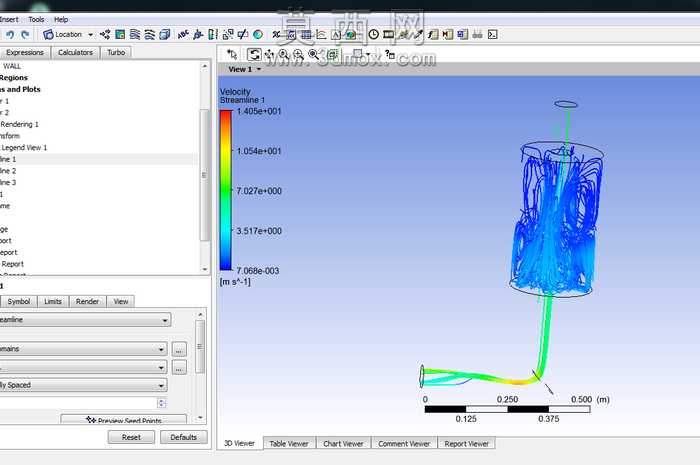This screenshot has width=700, height=465.
Task: Insert a Table from toolbar
Action: [306, 34]
